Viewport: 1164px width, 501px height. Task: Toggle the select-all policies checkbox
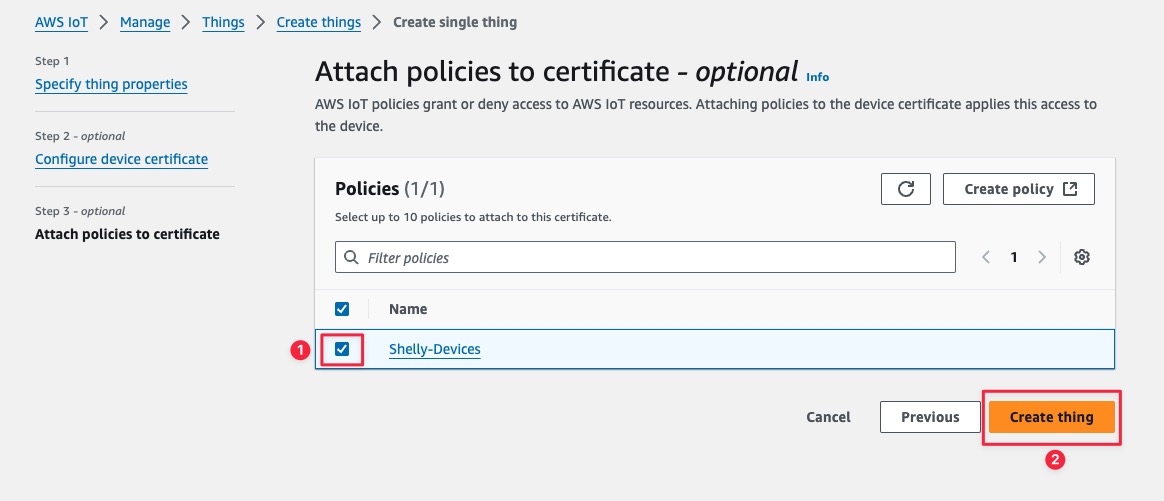pos(342,309)
